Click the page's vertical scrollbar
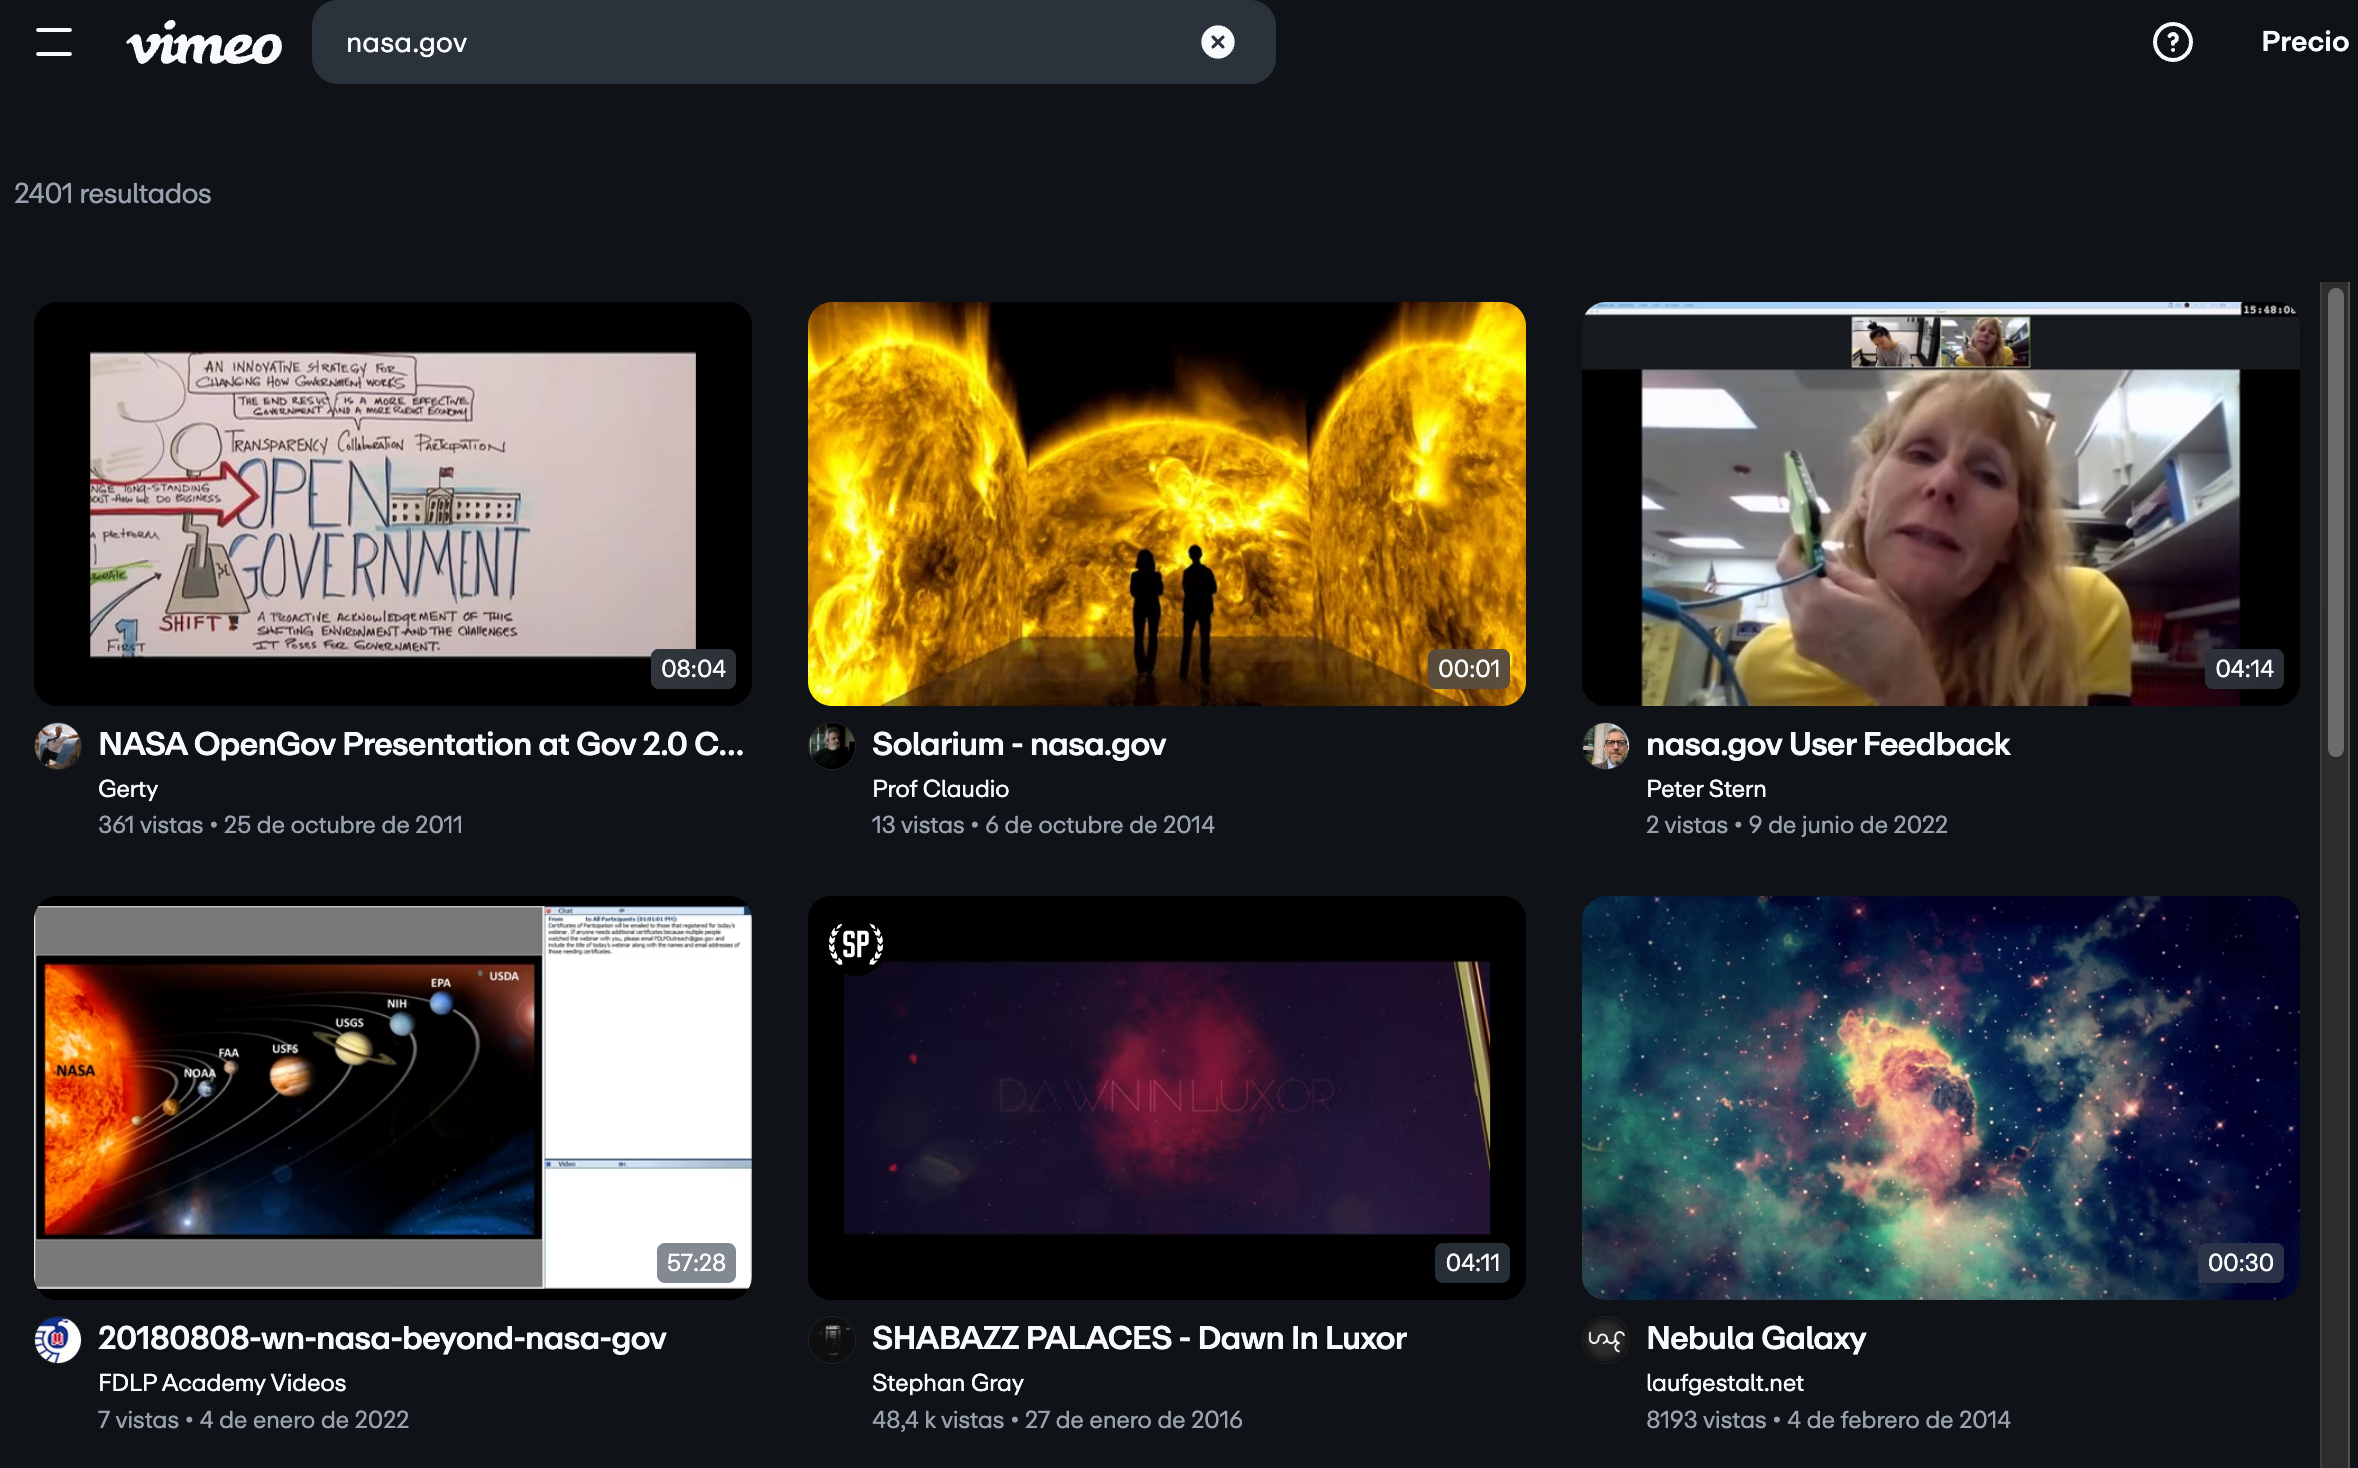2358x1468 pixels. (x=2336, y=520)
